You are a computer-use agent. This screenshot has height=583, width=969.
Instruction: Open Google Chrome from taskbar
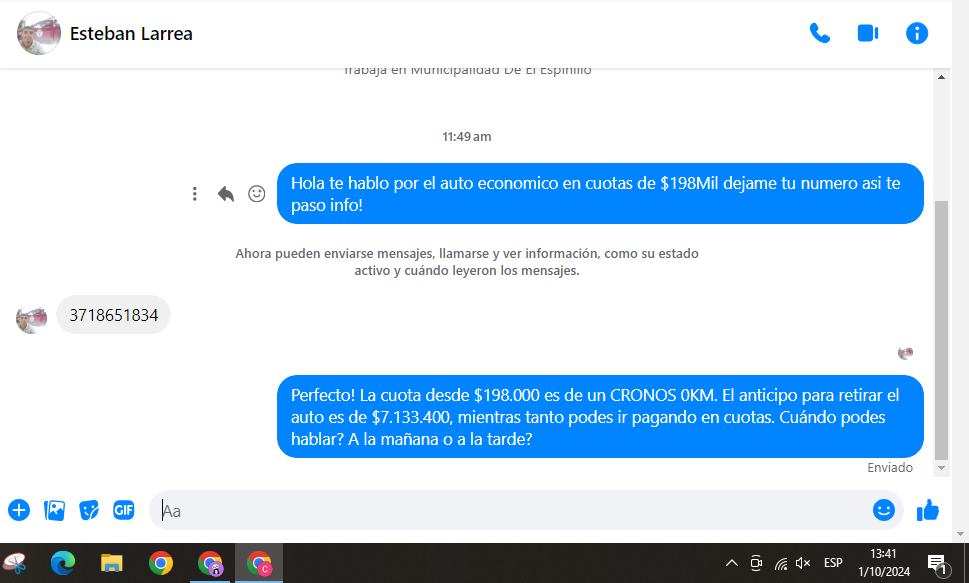tap(161, 563)
